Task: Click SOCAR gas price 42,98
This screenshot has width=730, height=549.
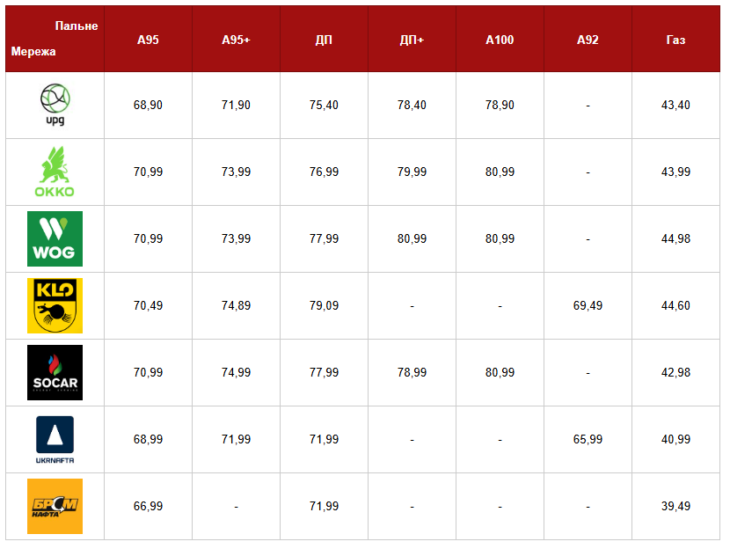Action: [676, 373]
